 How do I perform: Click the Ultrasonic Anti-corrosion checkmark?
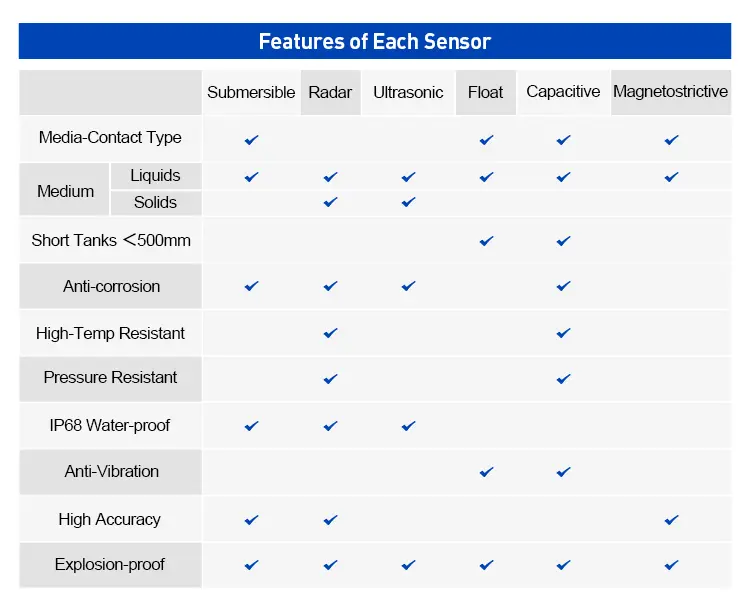click(x=408, y=287)
